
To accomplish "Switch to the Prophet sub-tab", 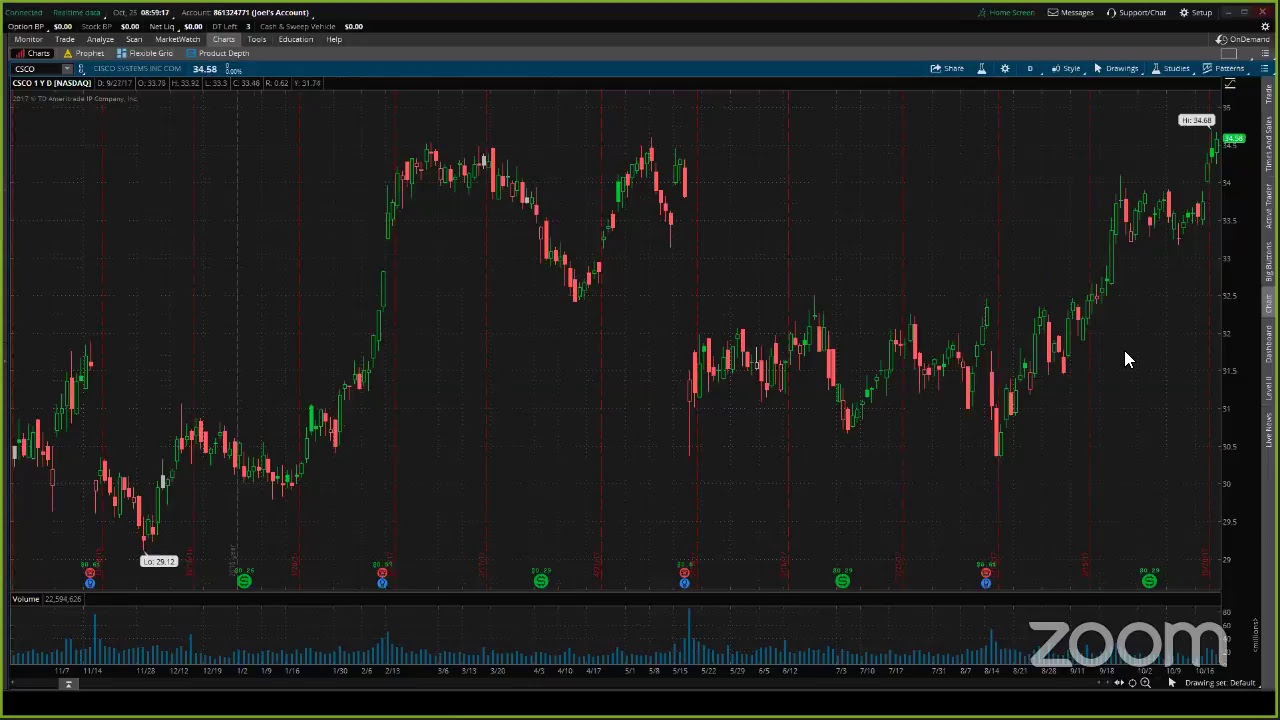I will click(84, 53).
